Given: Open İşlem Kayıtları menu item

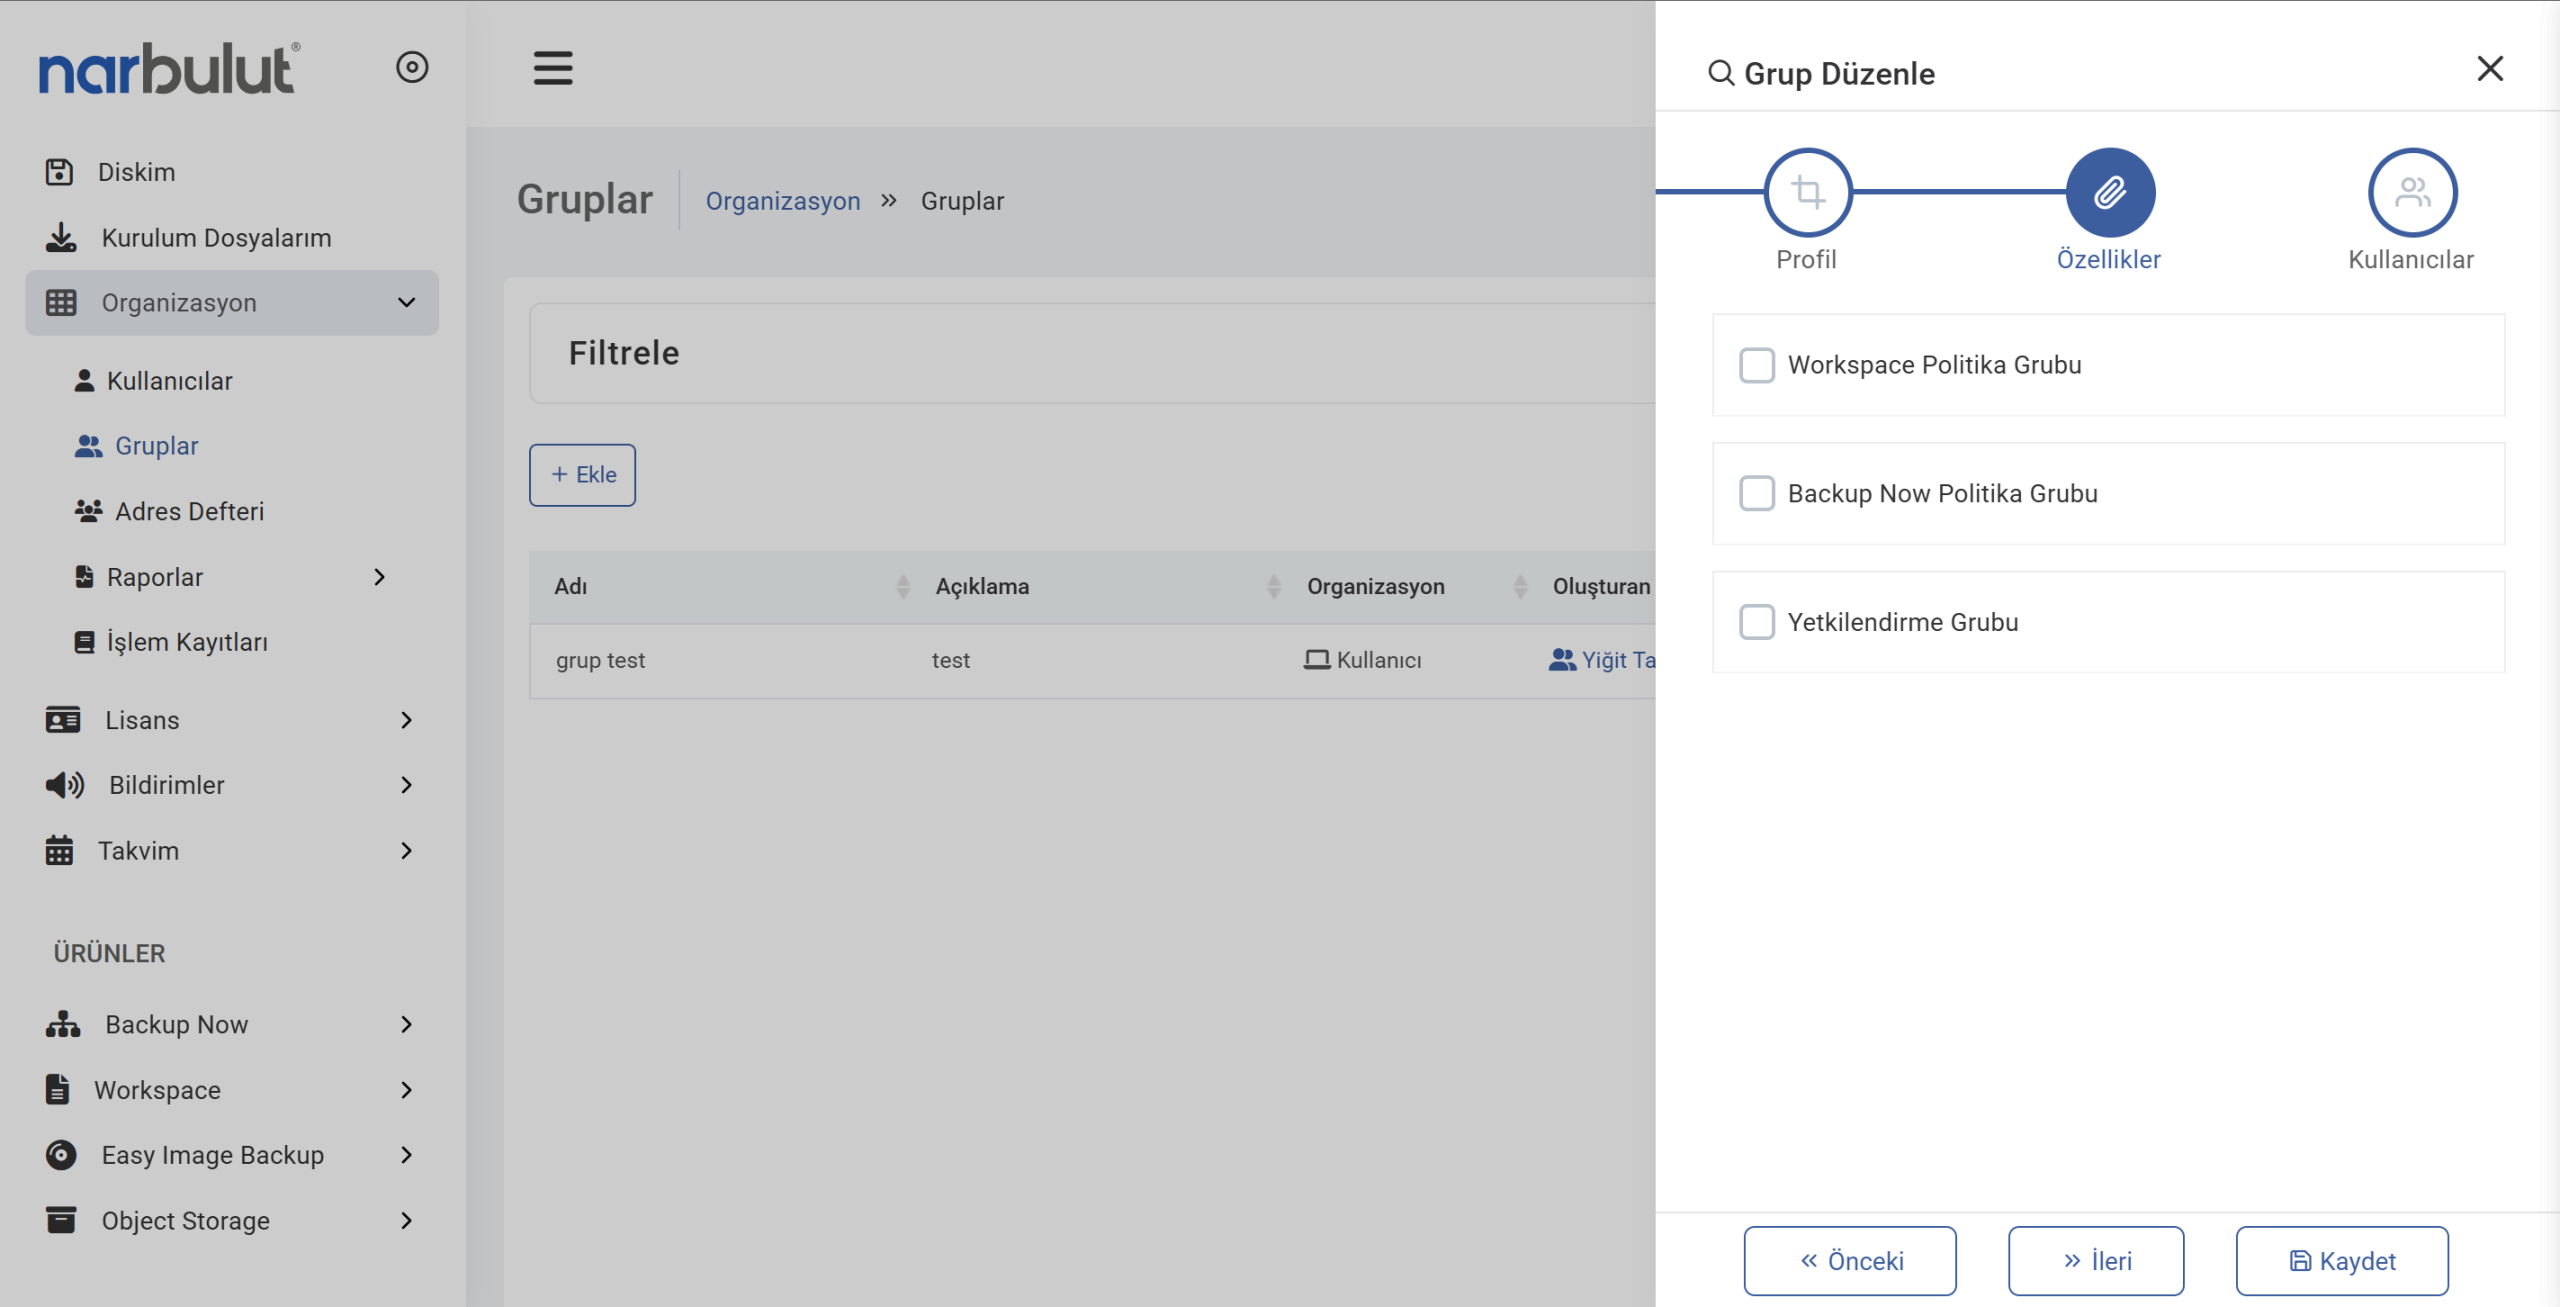Looking at the screenshot, I should (x=187, y=642).
